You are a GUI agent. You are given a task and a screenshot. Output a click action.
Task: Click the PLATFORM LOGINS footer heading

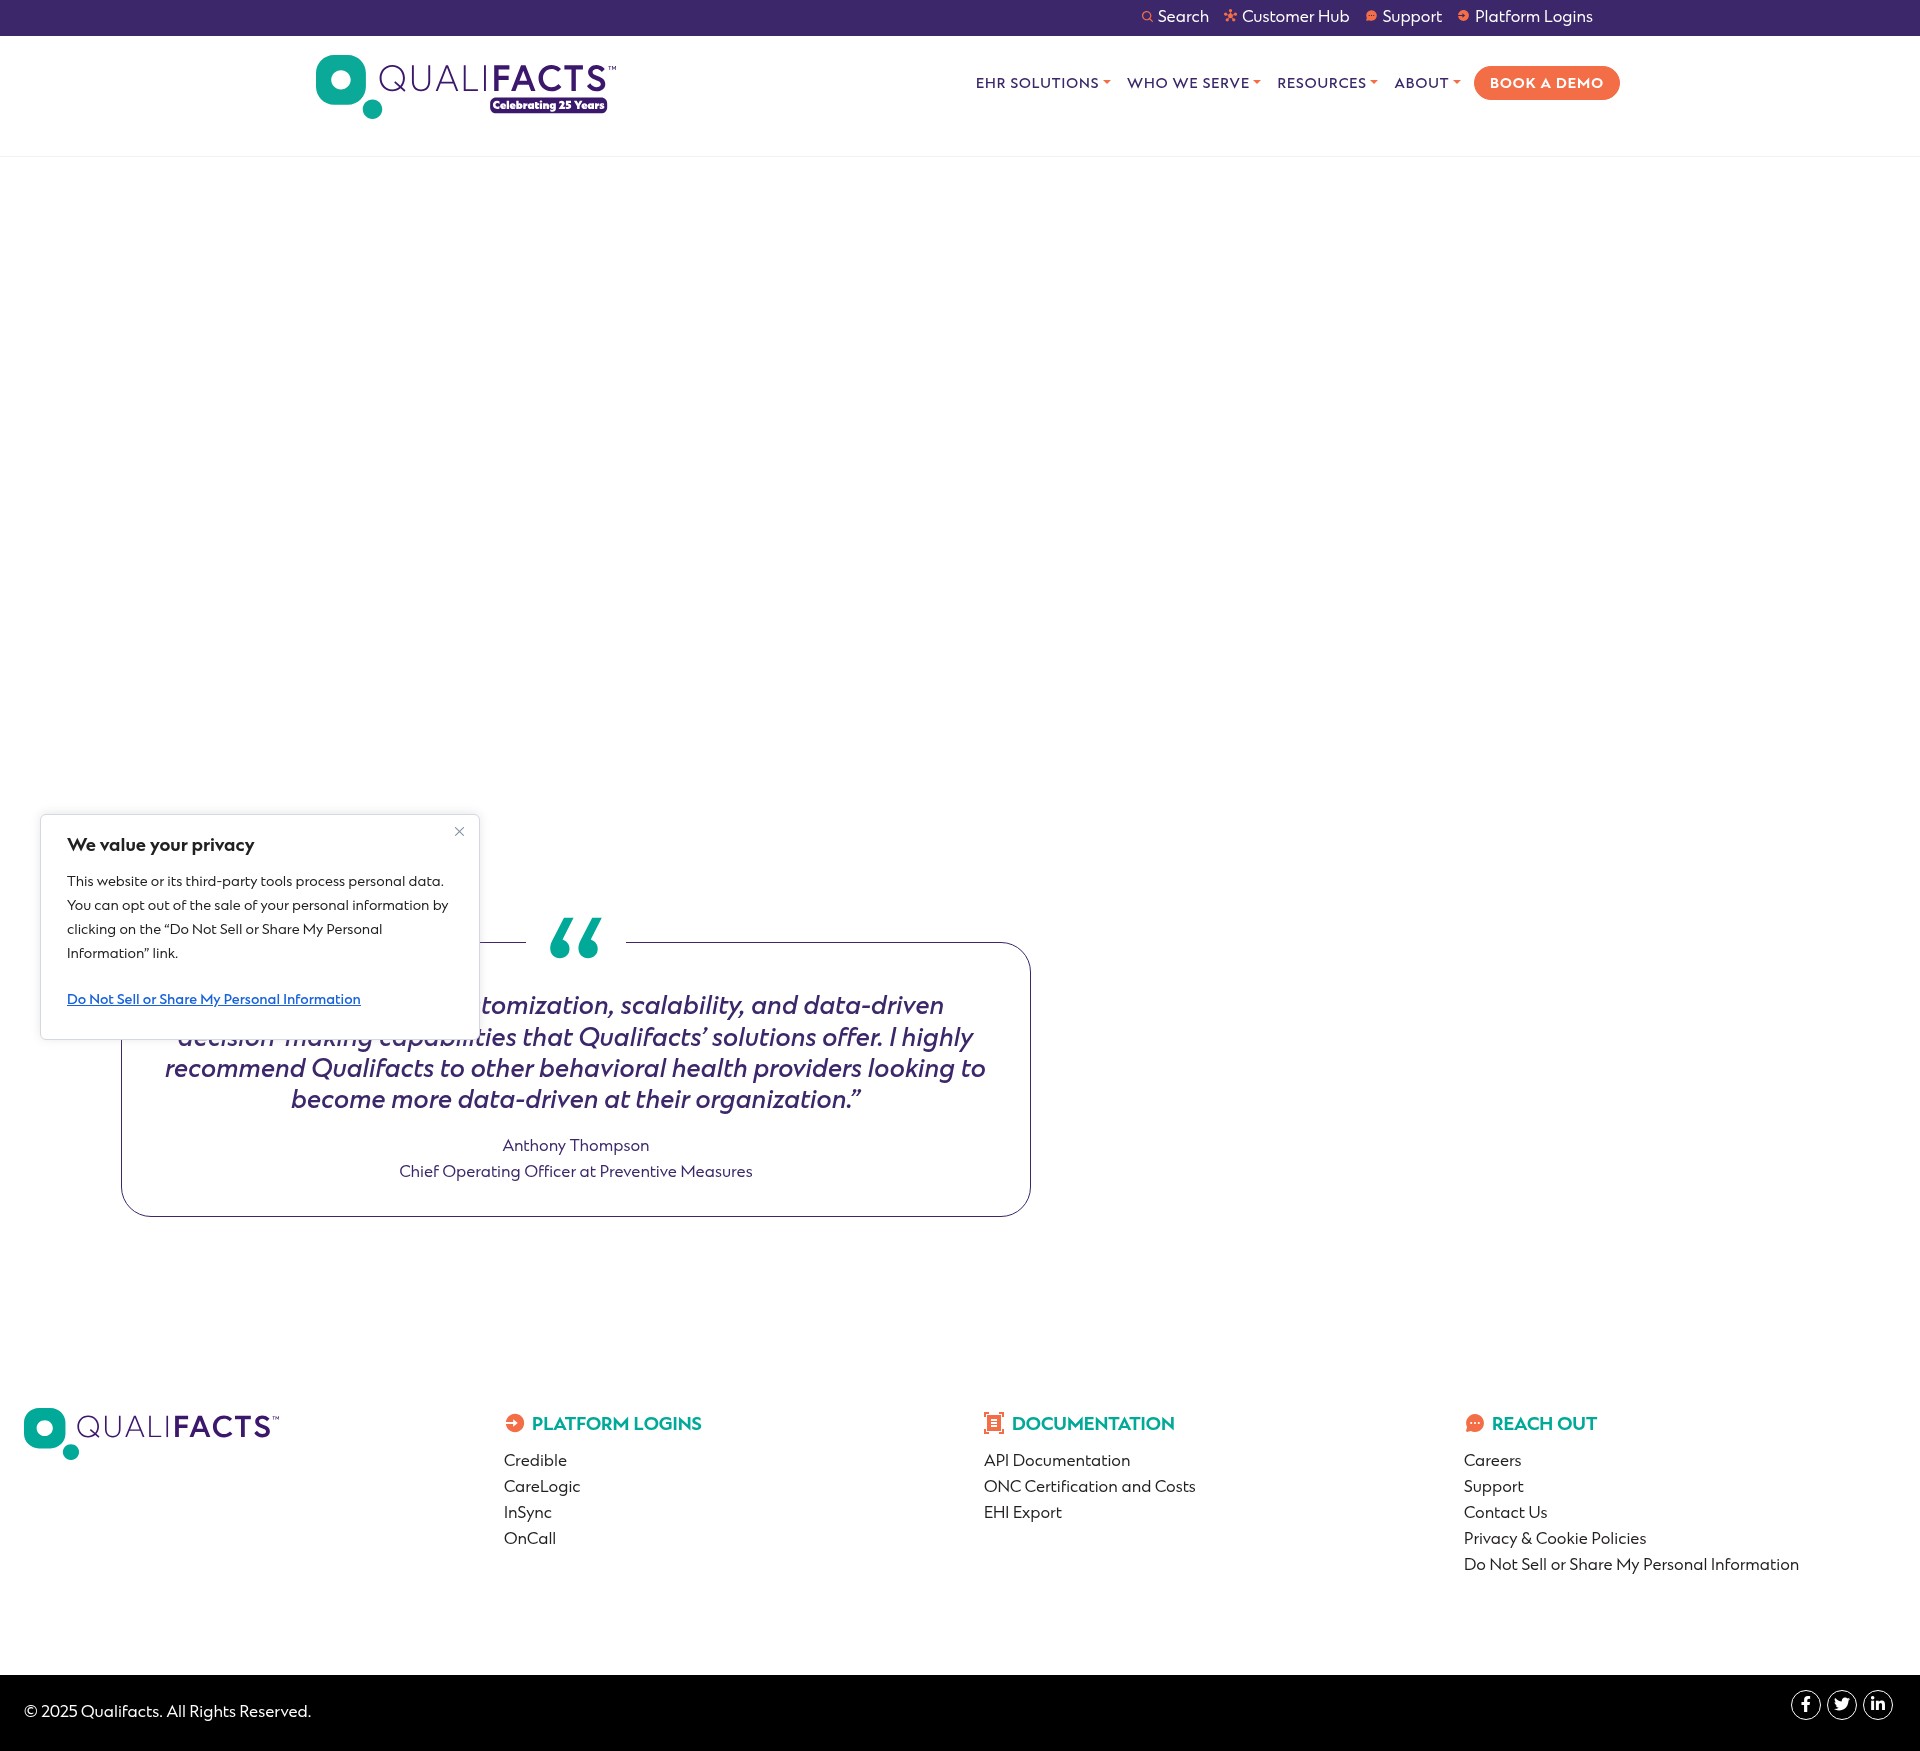pos(616,1423)
